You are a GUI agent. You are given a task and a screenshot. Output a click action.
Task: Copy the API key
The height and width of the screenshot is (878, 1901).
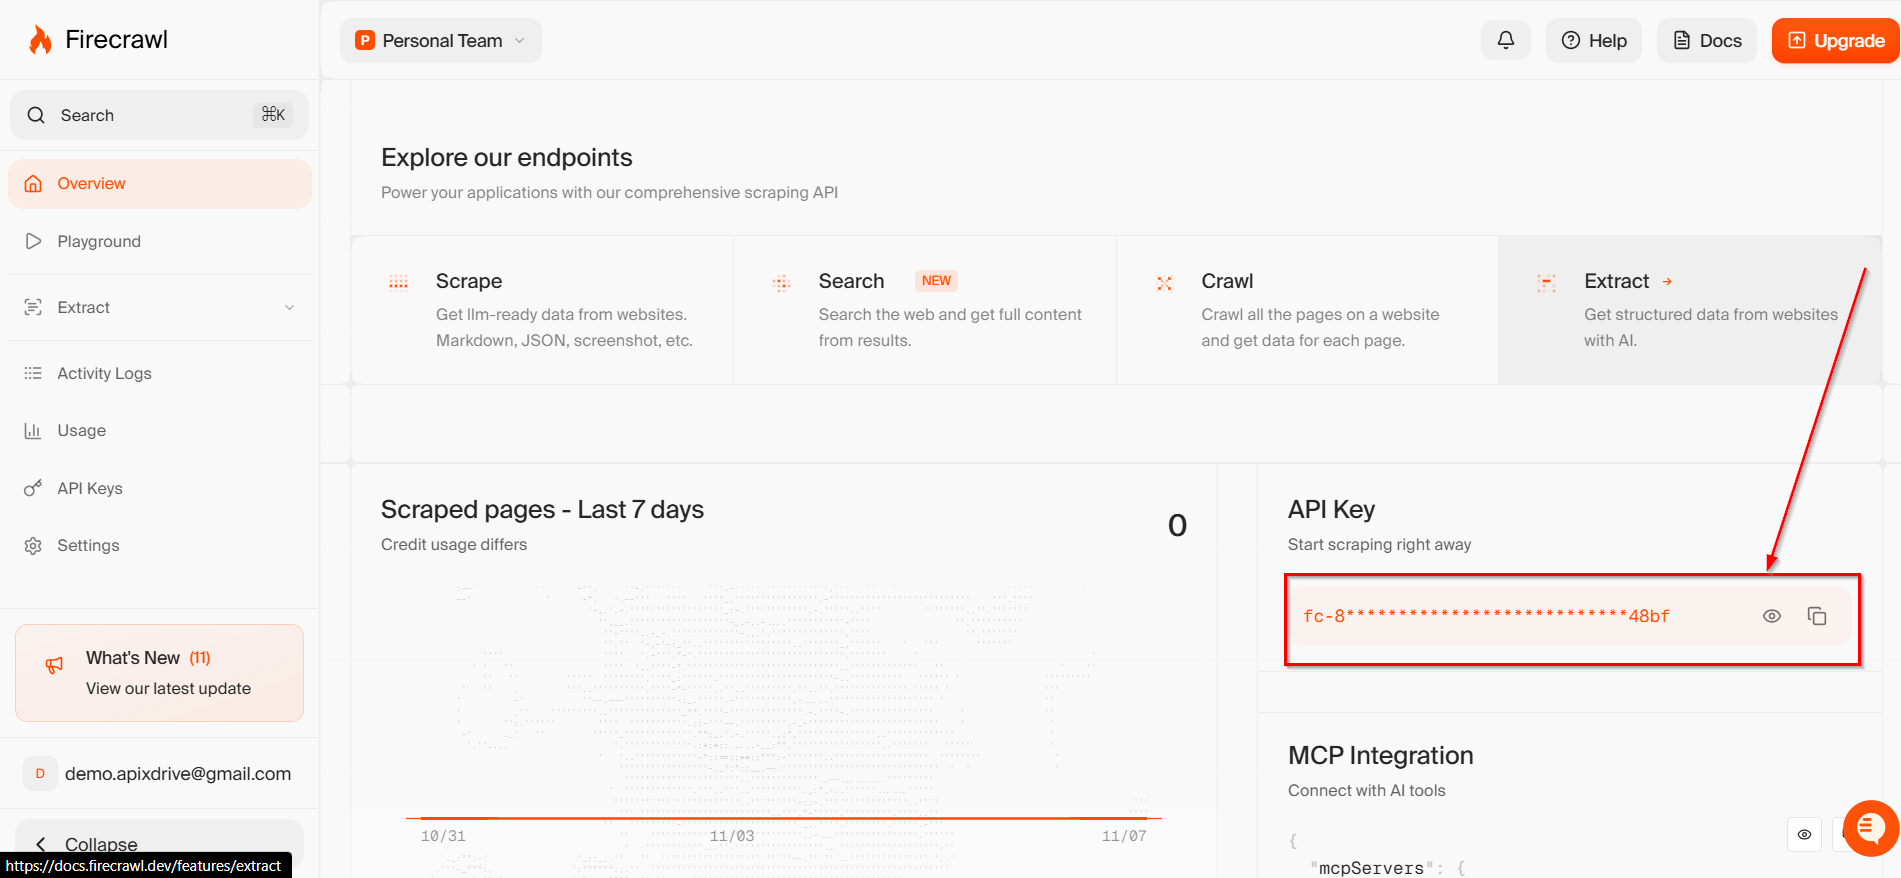pyautogui.click(x=1817, y=616)
